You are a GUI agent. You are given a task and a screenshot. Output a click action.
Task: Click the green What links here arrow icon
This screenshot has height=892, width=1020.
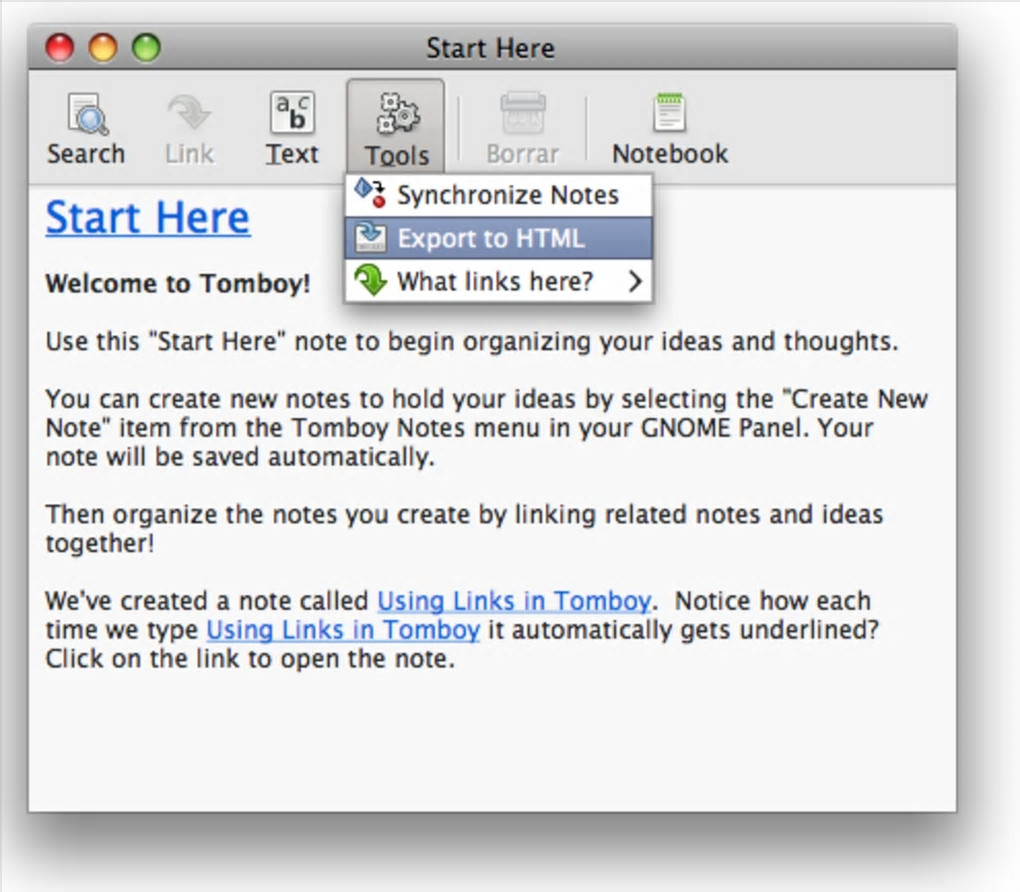[371, 280]
